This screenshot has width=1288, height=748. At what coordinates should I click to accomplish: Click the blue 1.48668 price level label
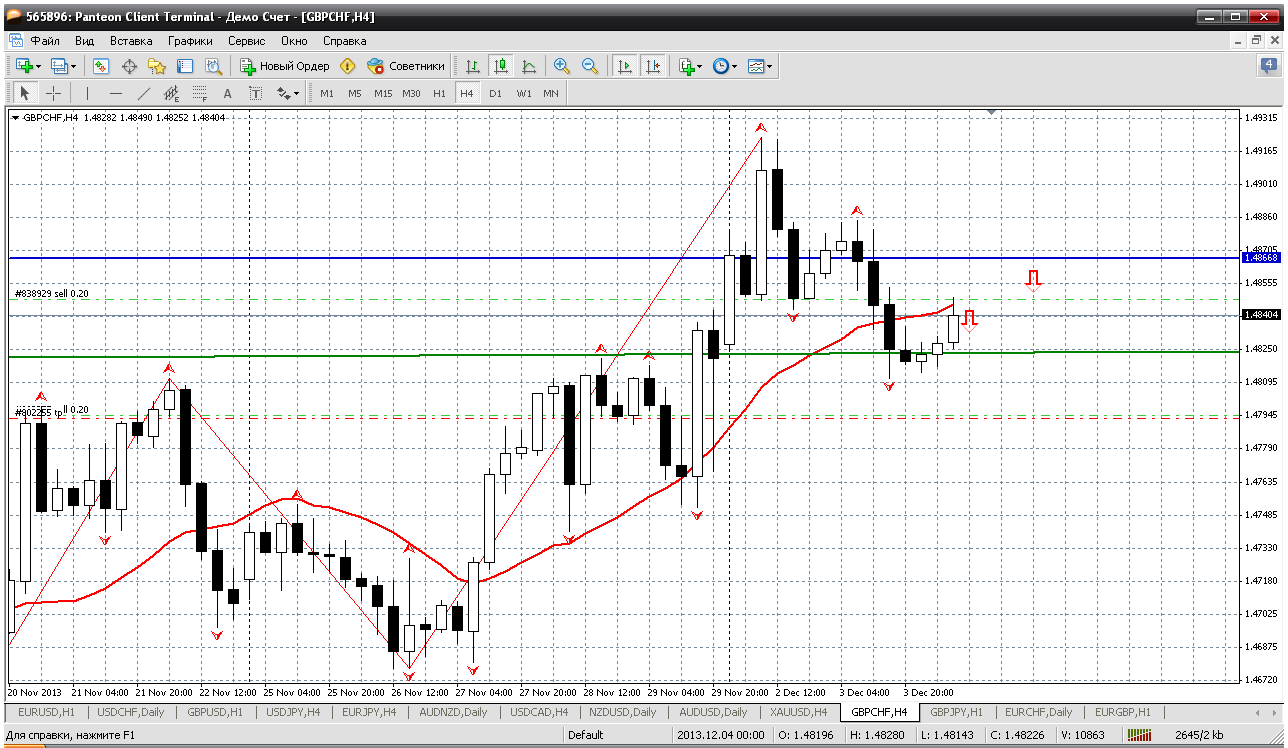(x=1260, y=257)
